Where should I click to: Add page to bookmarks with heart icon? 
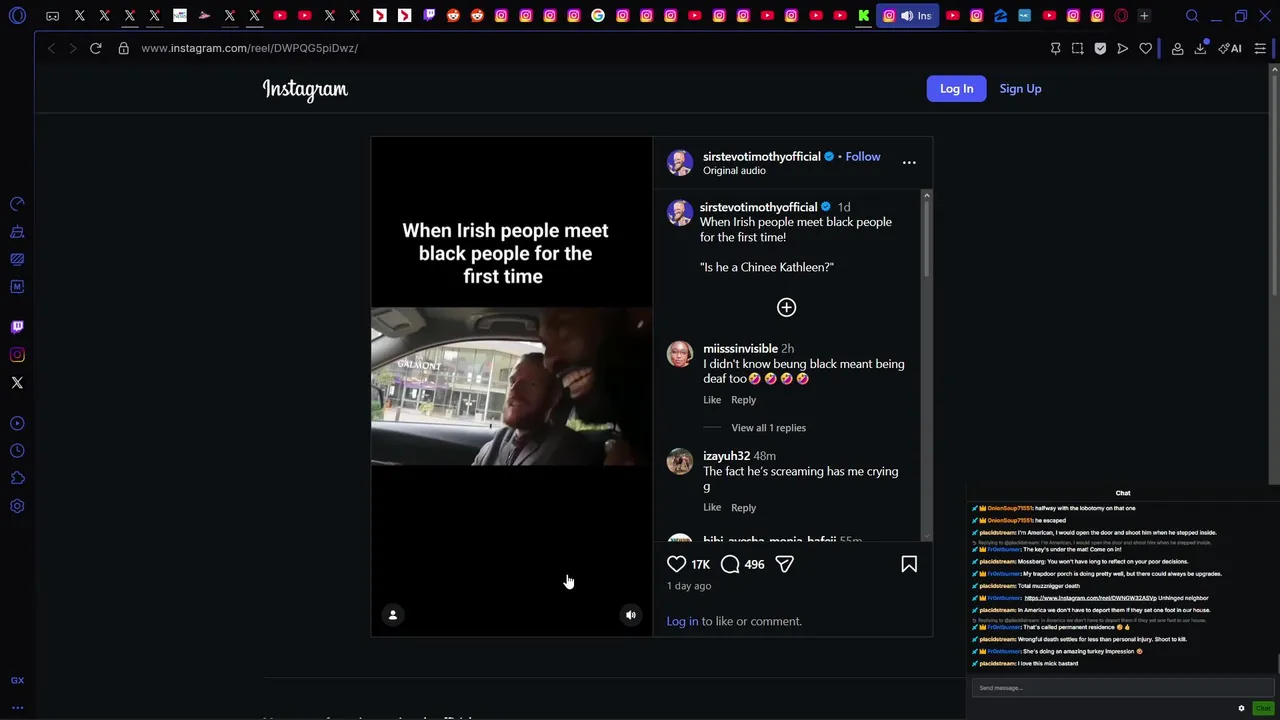pyautogui.click(x=1146, y=48)
